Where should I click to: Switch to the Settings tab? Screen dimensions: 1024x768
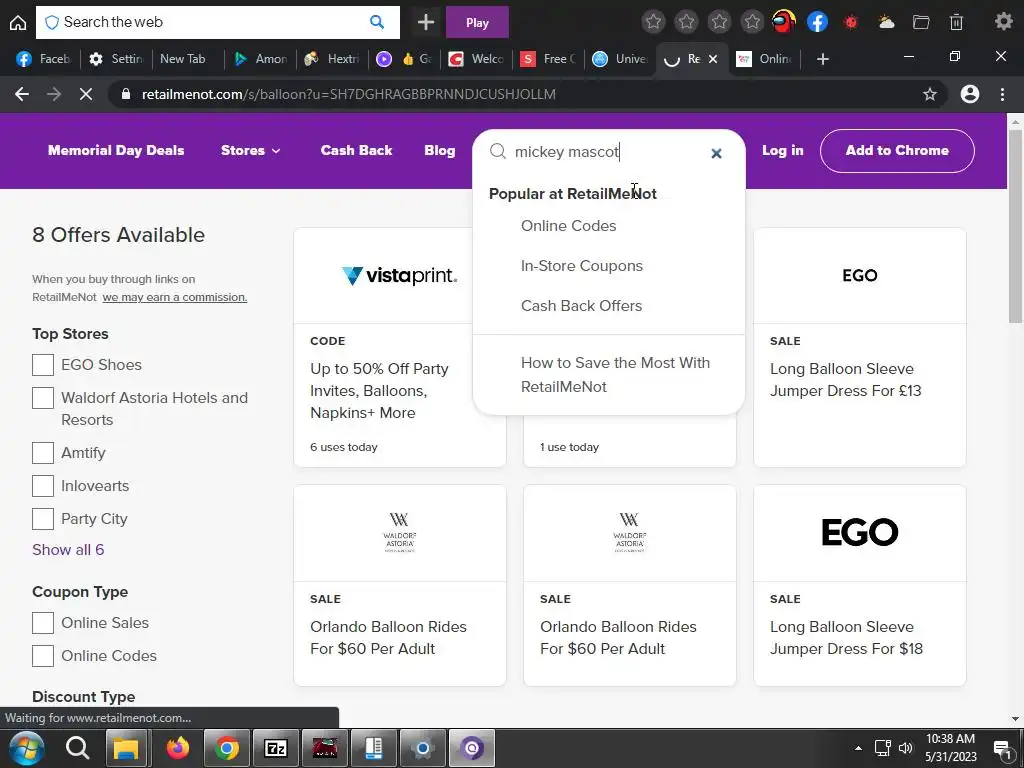pyautogui.click(x=116, y=59)
